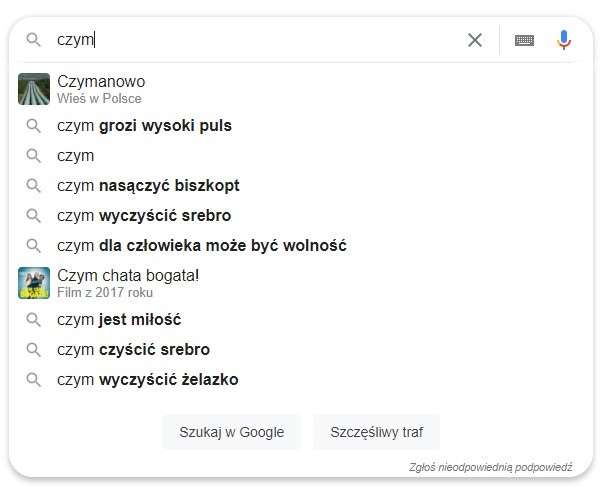Click the Szczęśliwy traf button
This screenshot has height=497, width=606.
coord(376,432)
